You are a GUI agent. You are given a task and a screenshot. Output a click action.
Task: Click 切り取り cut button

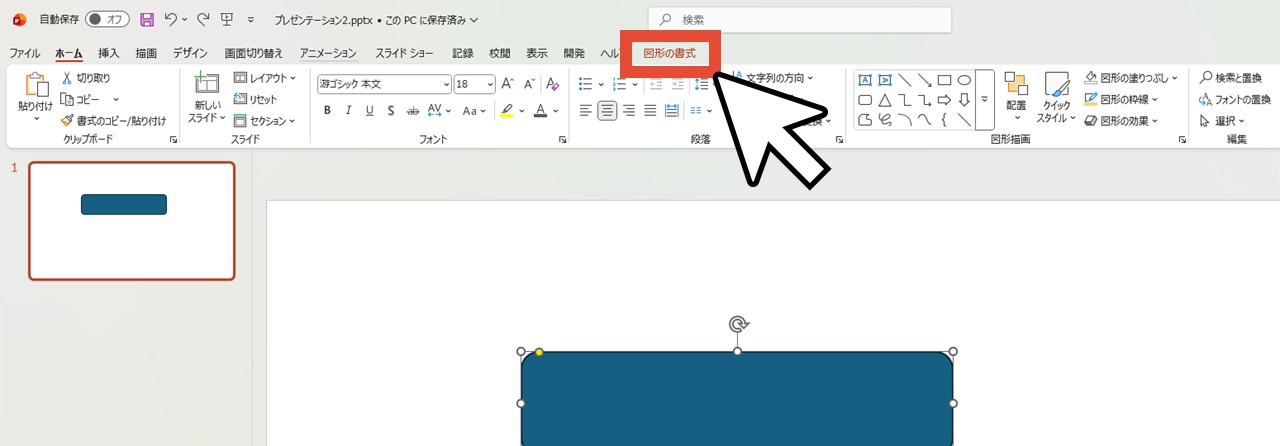[86, 78]
